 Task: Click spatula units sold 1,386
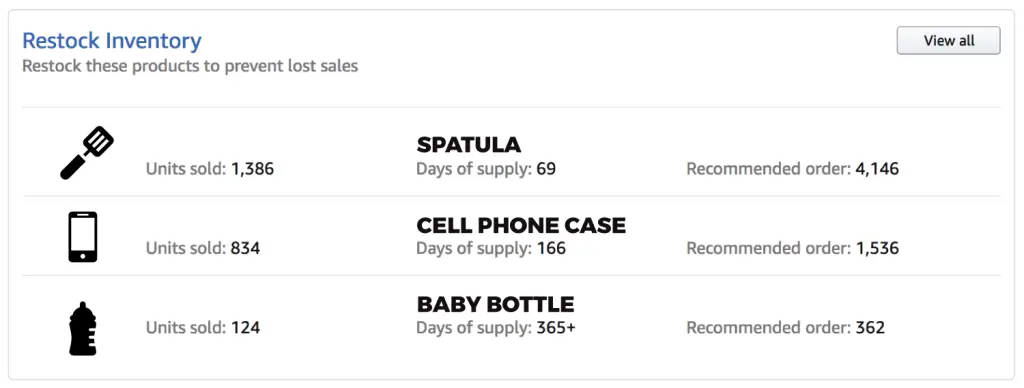252,169
